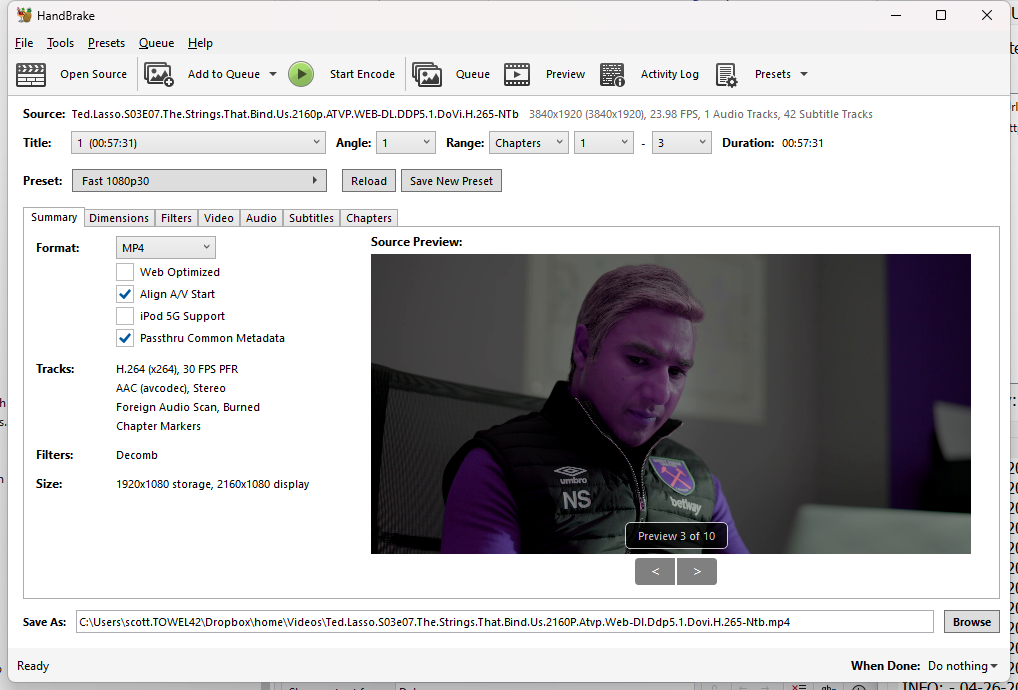Uncheck the Align A/V Start checkbox
Viewport: 1018px width, 690px height.
[x=125, y=294]
